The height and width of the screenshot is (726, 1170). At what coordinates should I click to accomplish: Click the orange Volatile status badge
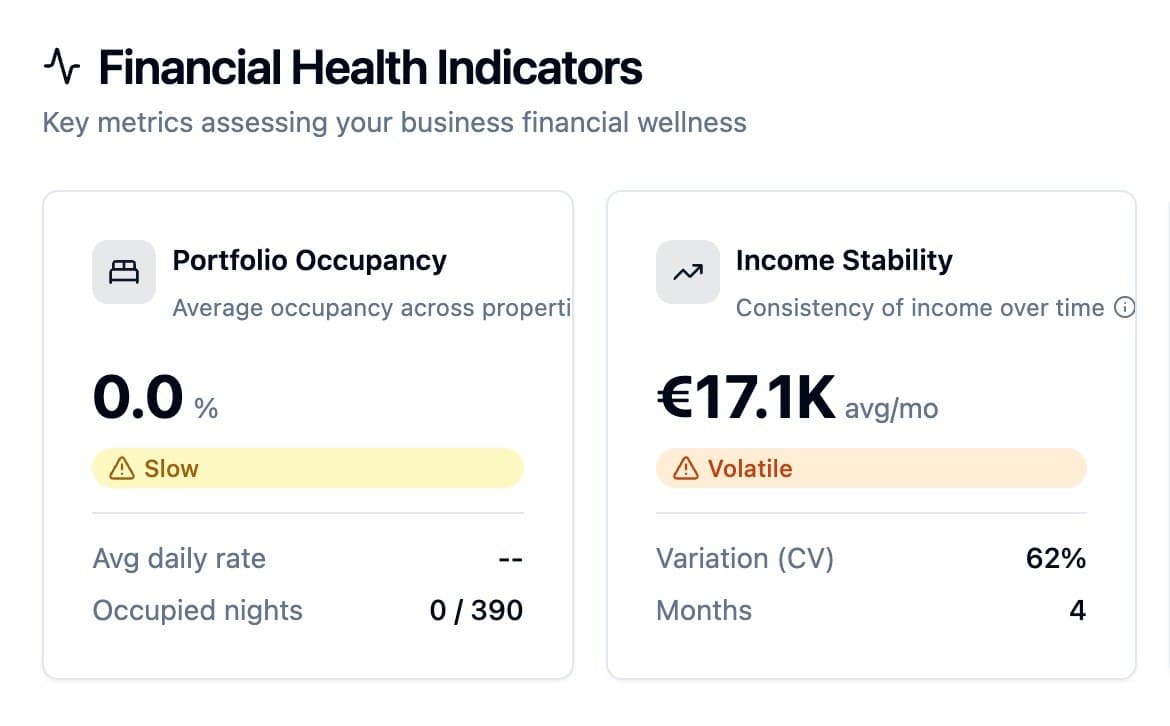point(870,468)
